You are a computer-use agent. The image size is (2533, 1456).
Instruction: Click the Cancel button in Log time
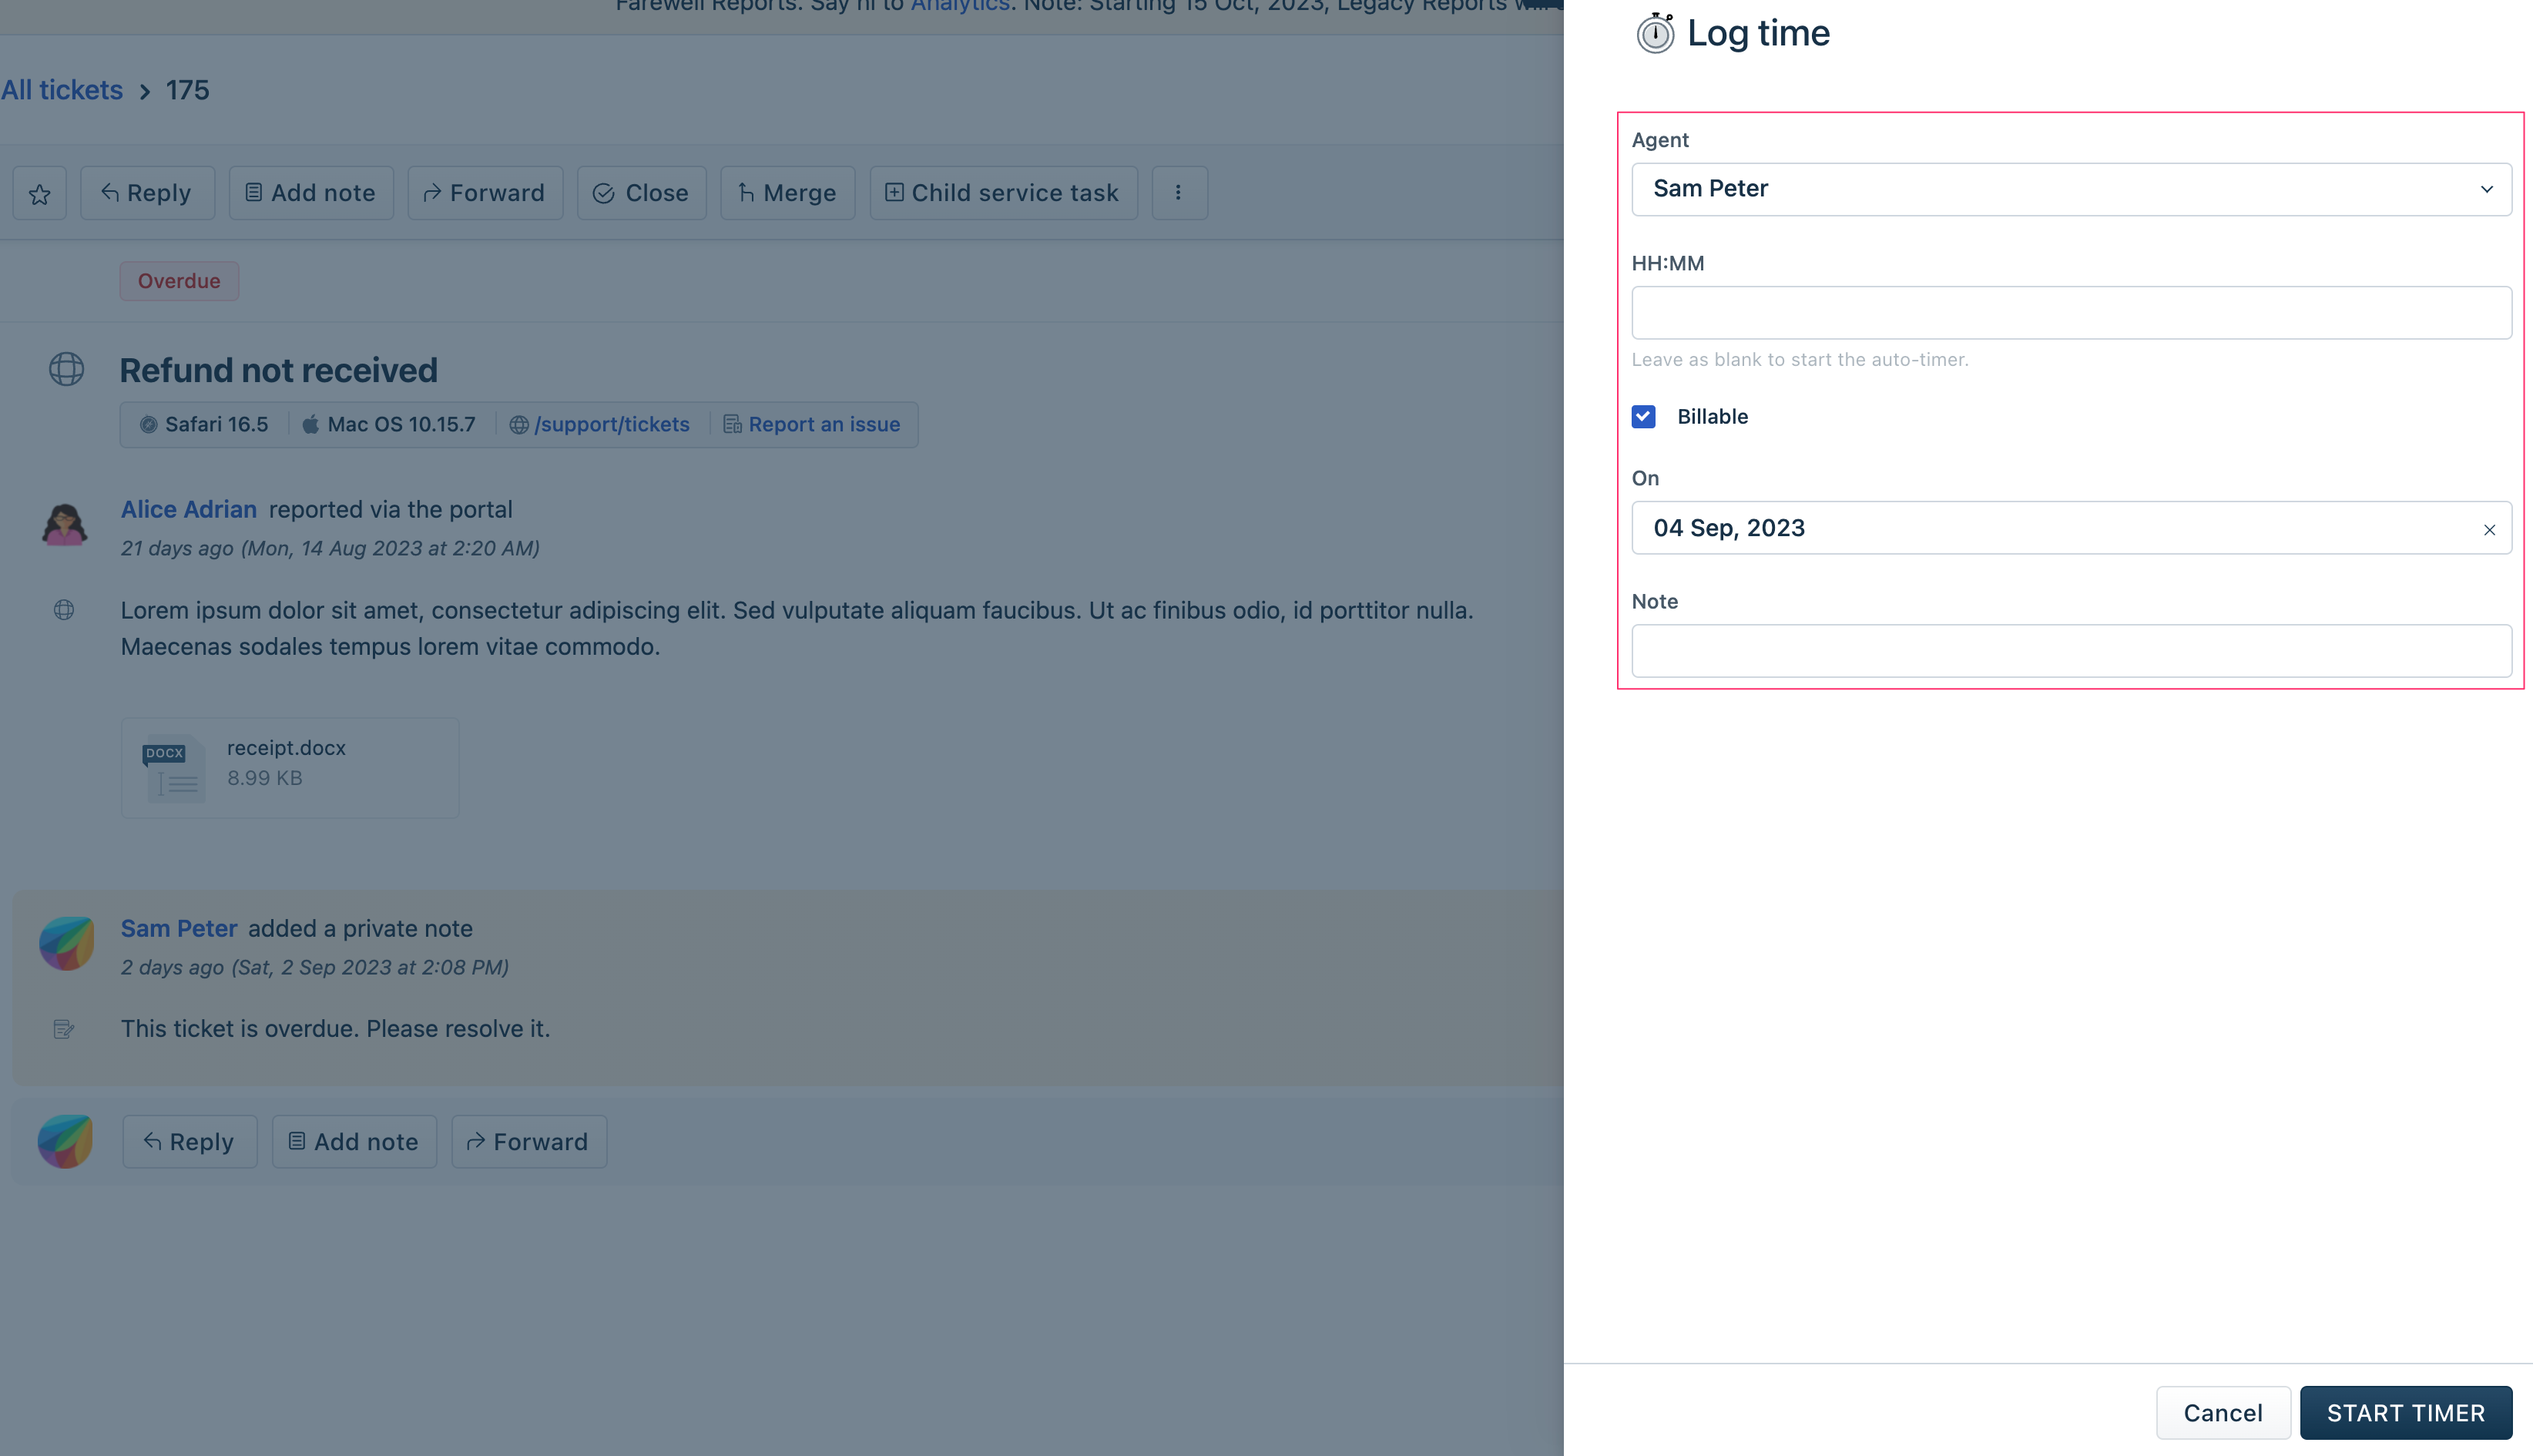pos(2222,1411)
